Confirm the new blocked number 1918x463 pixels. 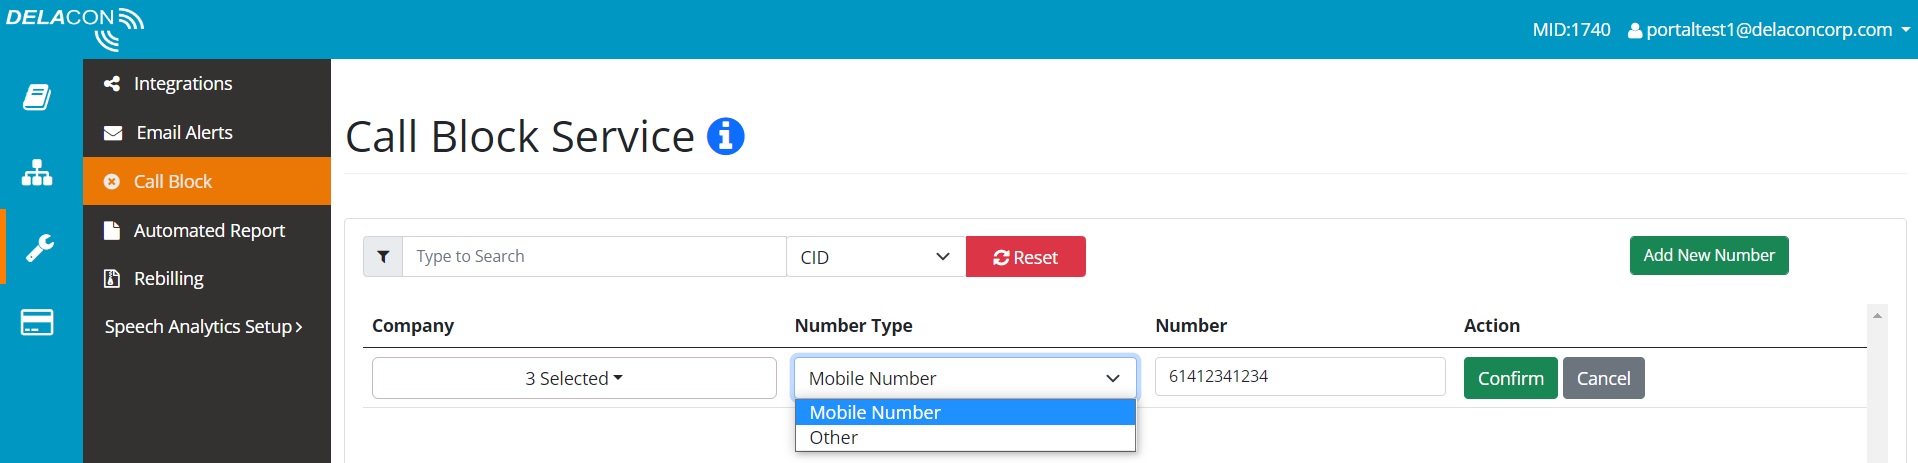pyautogui.click(x=1510, y=378)
